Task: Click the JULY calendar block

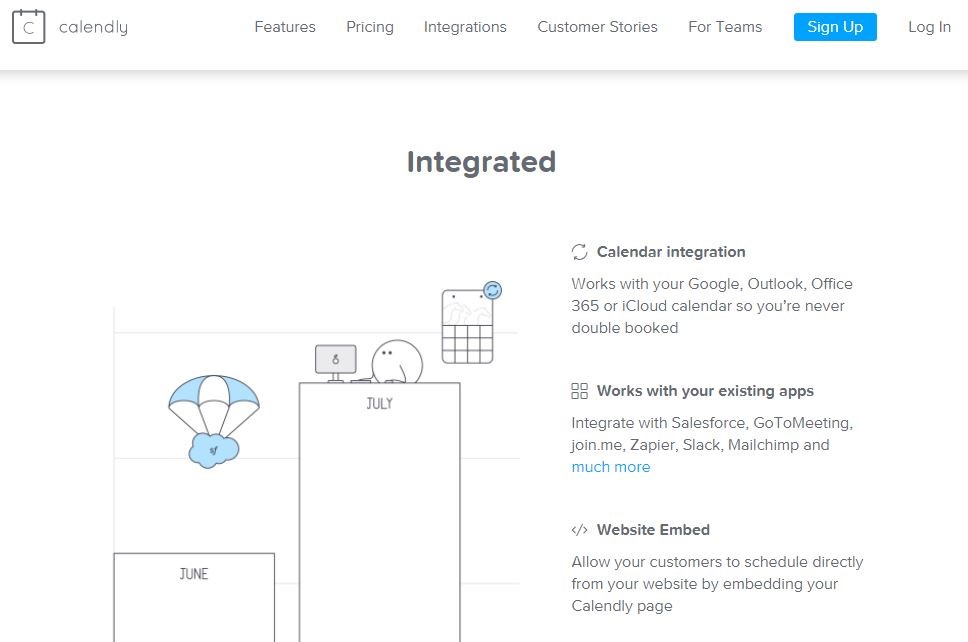Action: click(x=379, y=500)
